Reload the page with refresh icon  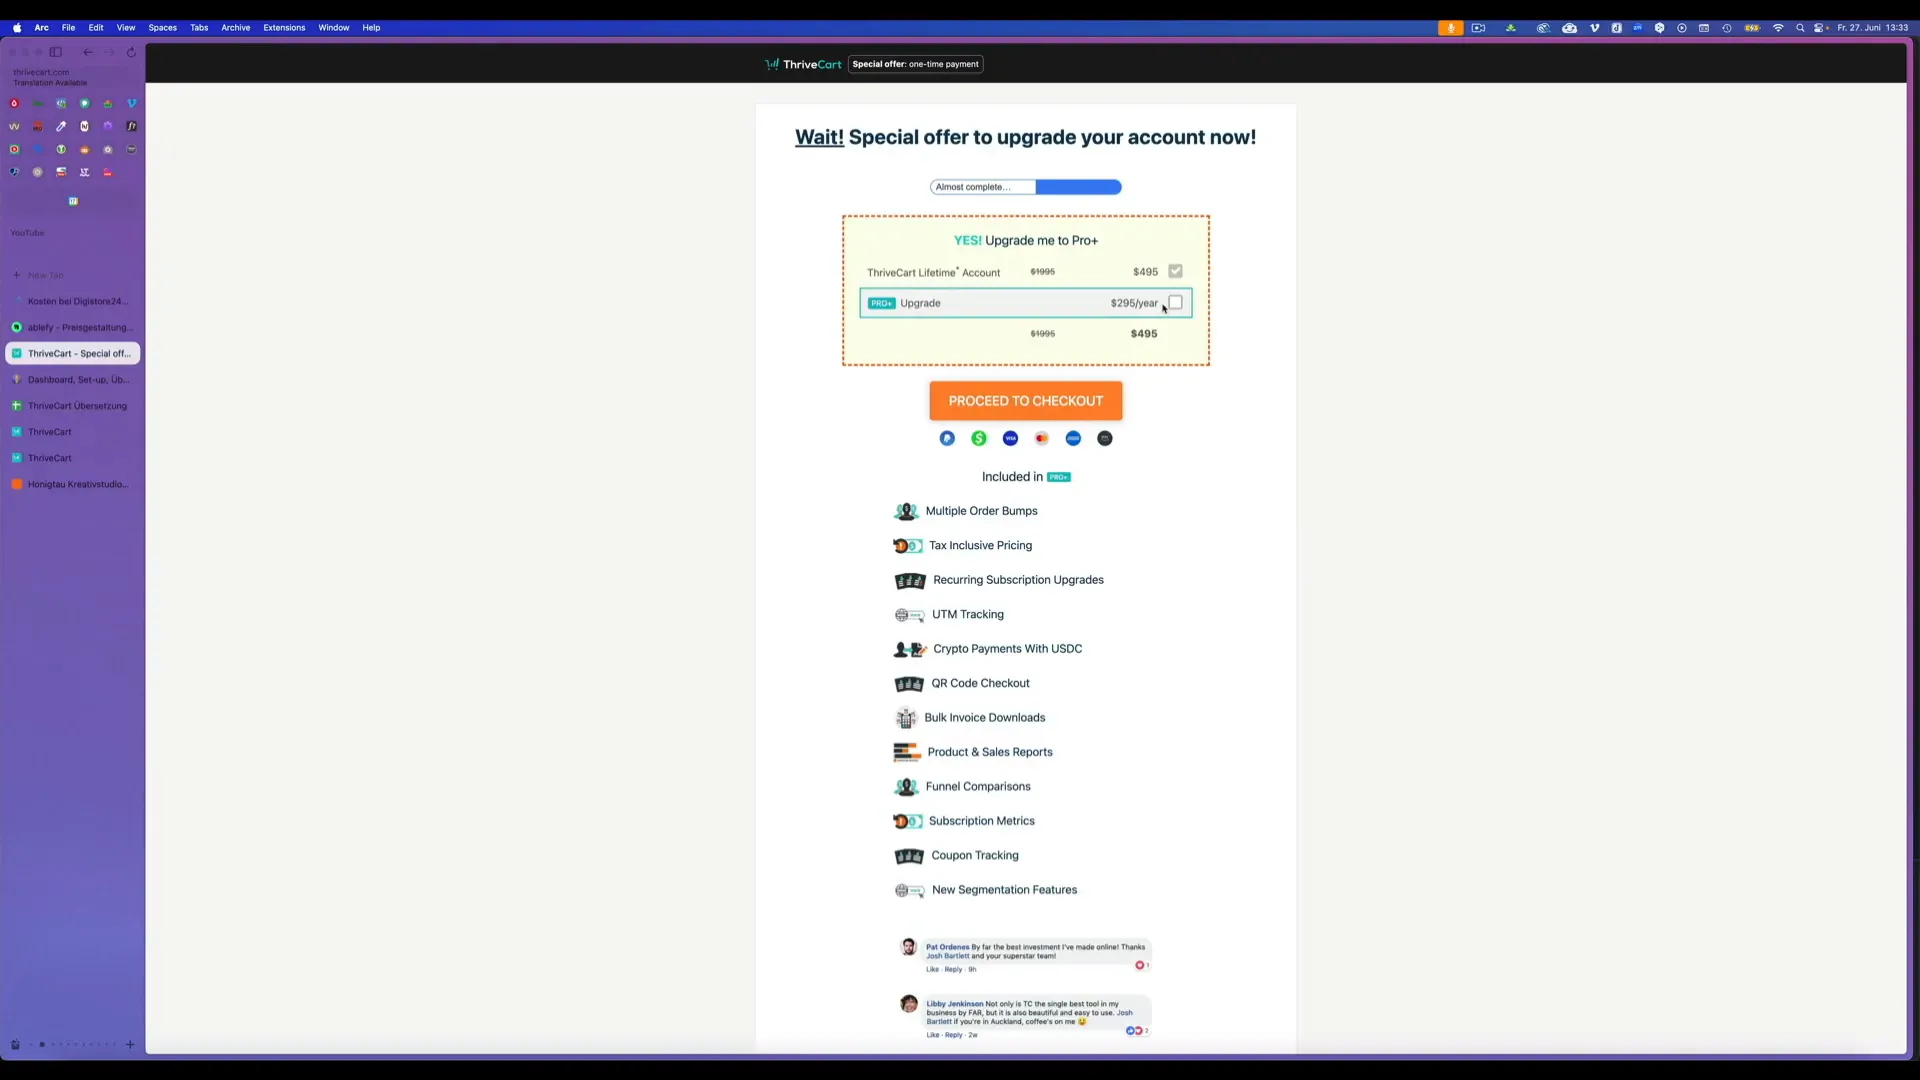point(131,52)
